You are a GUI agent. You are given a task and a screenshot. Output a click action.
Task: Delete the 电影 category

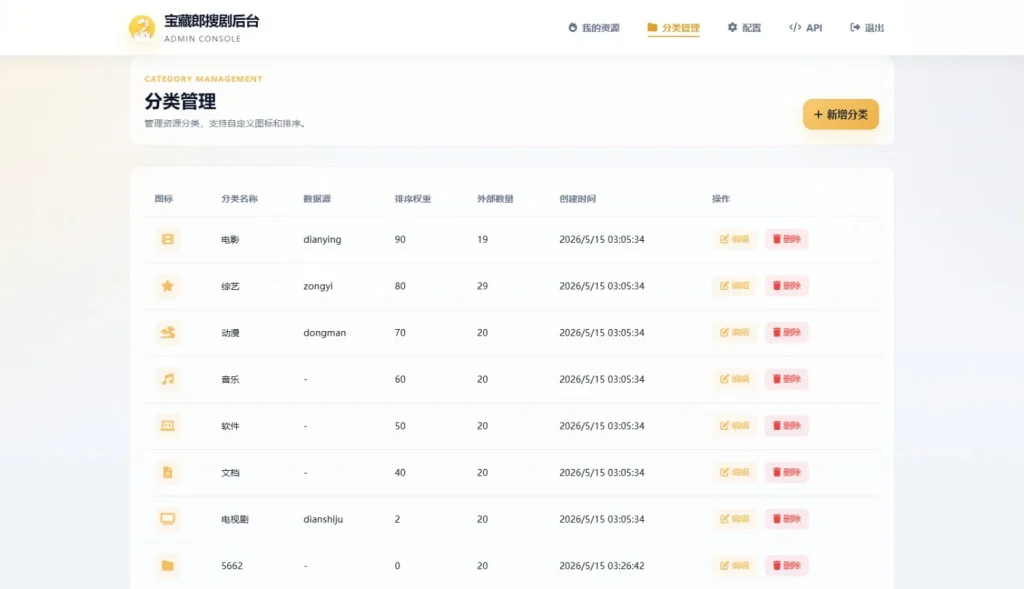(787, 239)
